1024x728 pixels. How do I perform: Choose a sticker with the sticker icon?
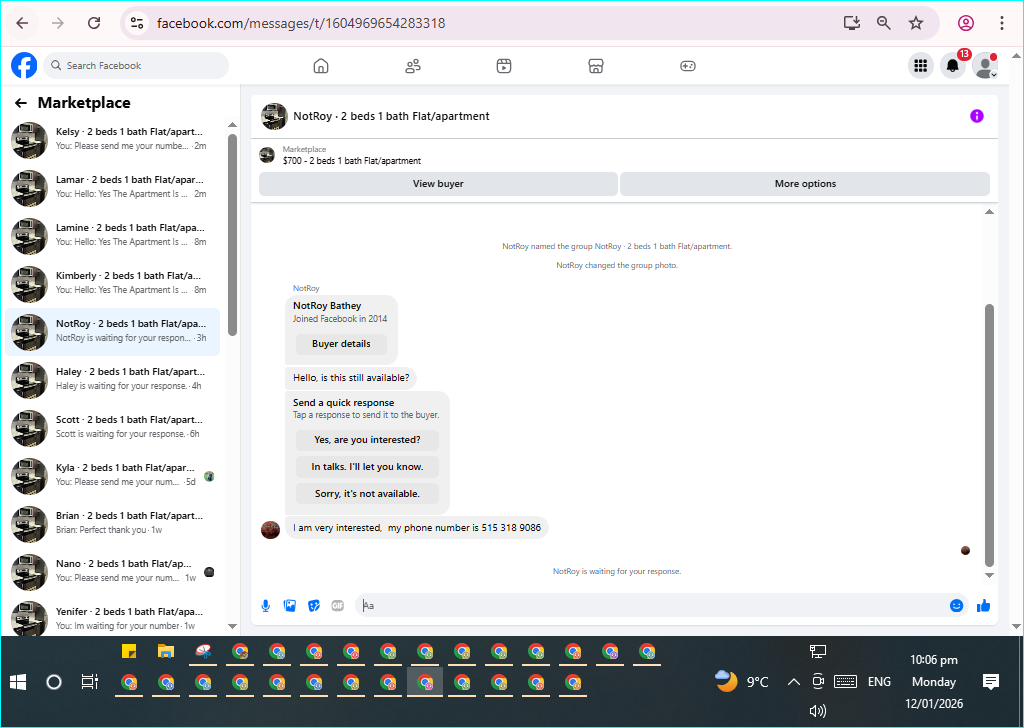point(314,606)
